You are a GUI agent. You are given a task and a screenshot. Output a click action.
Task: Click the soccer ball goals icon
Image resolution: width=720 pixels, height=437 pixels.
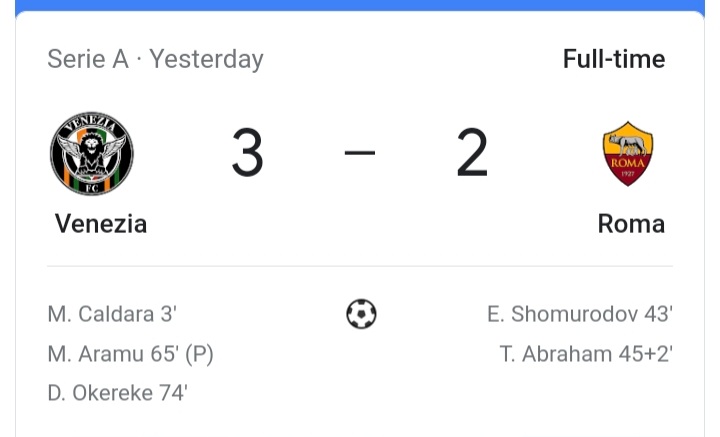pos(361,315)
